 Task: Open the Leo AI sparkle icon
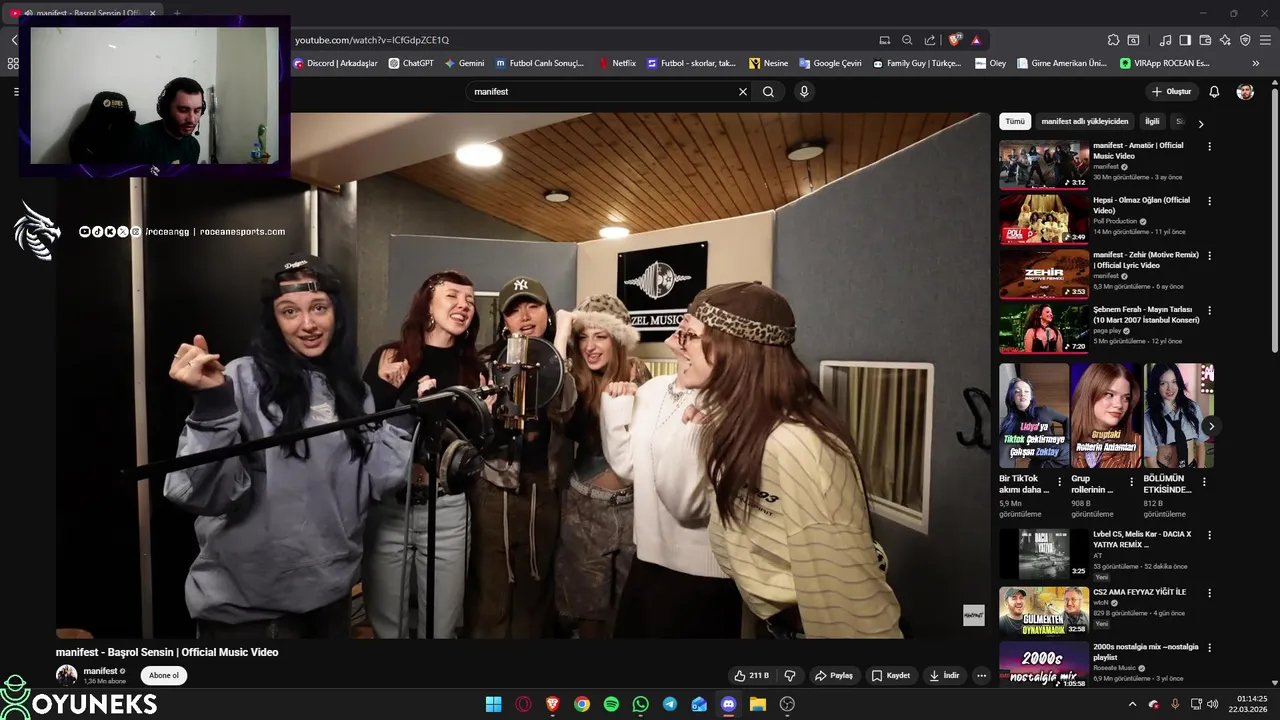1225,40
